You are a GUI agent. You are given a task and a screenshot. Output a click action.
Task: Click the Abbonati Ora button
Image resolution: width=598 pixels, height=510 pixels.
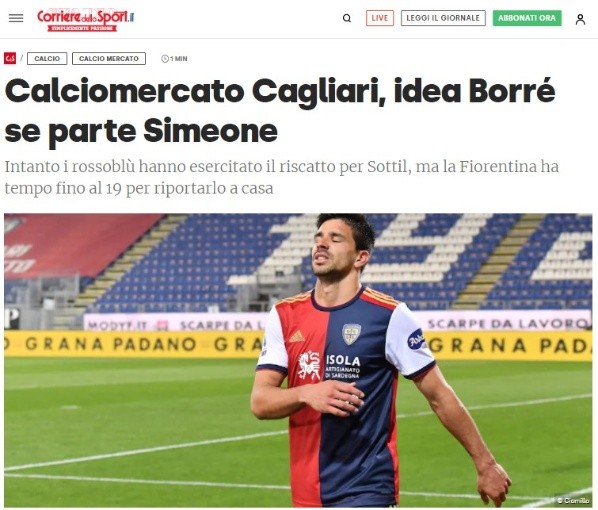point(527,18)
